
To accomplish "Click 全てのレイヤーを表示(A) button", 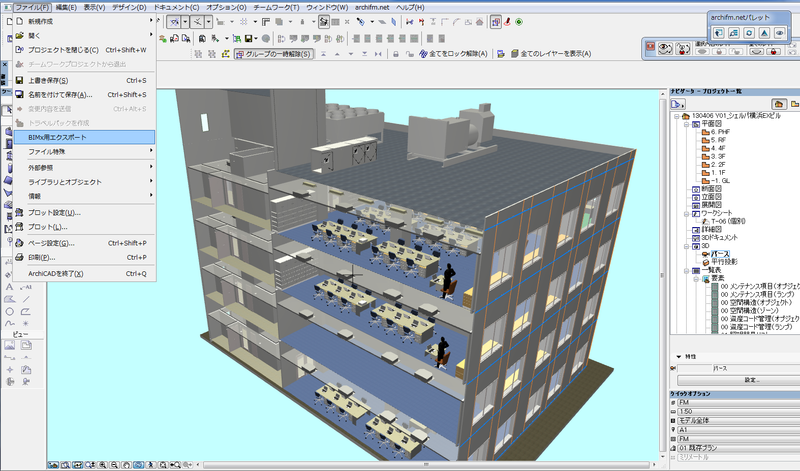I will (550, 54).
